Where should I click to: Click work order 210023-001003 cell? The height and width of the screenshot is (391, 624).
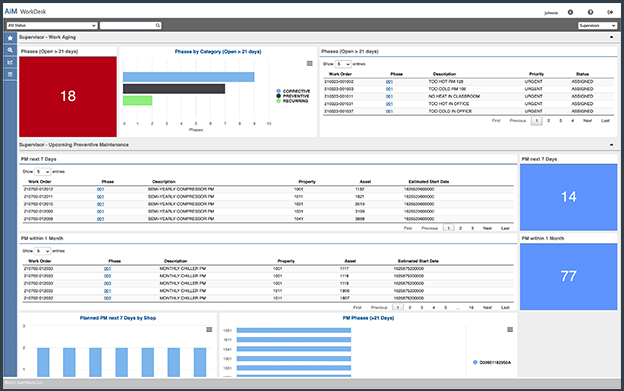339,89
